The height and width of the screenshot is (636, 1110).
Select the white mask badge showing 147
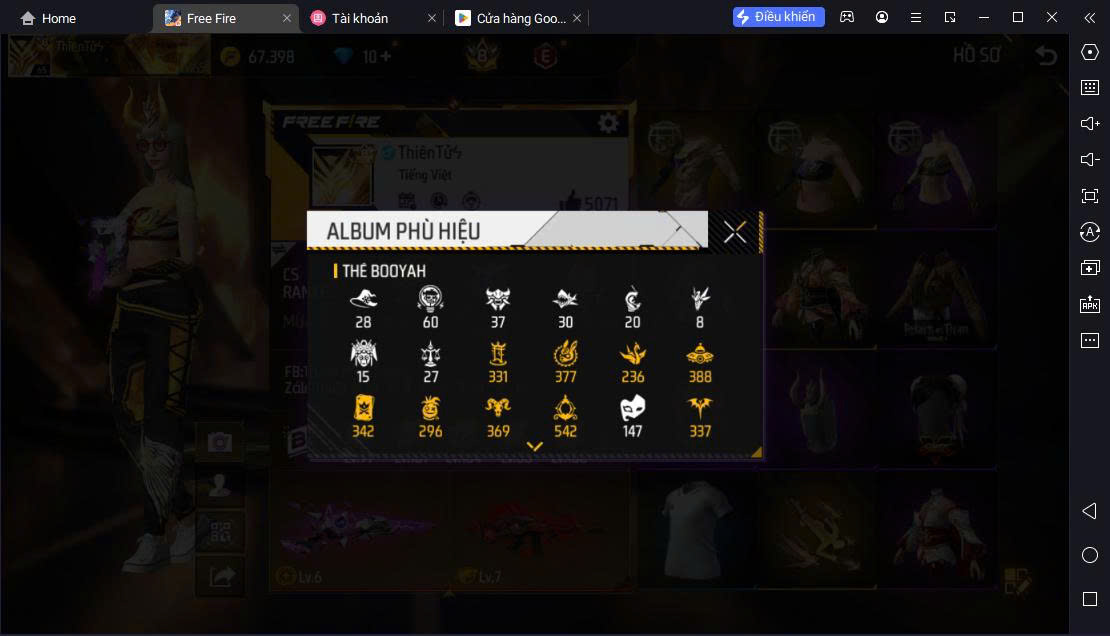click(632, 416)
